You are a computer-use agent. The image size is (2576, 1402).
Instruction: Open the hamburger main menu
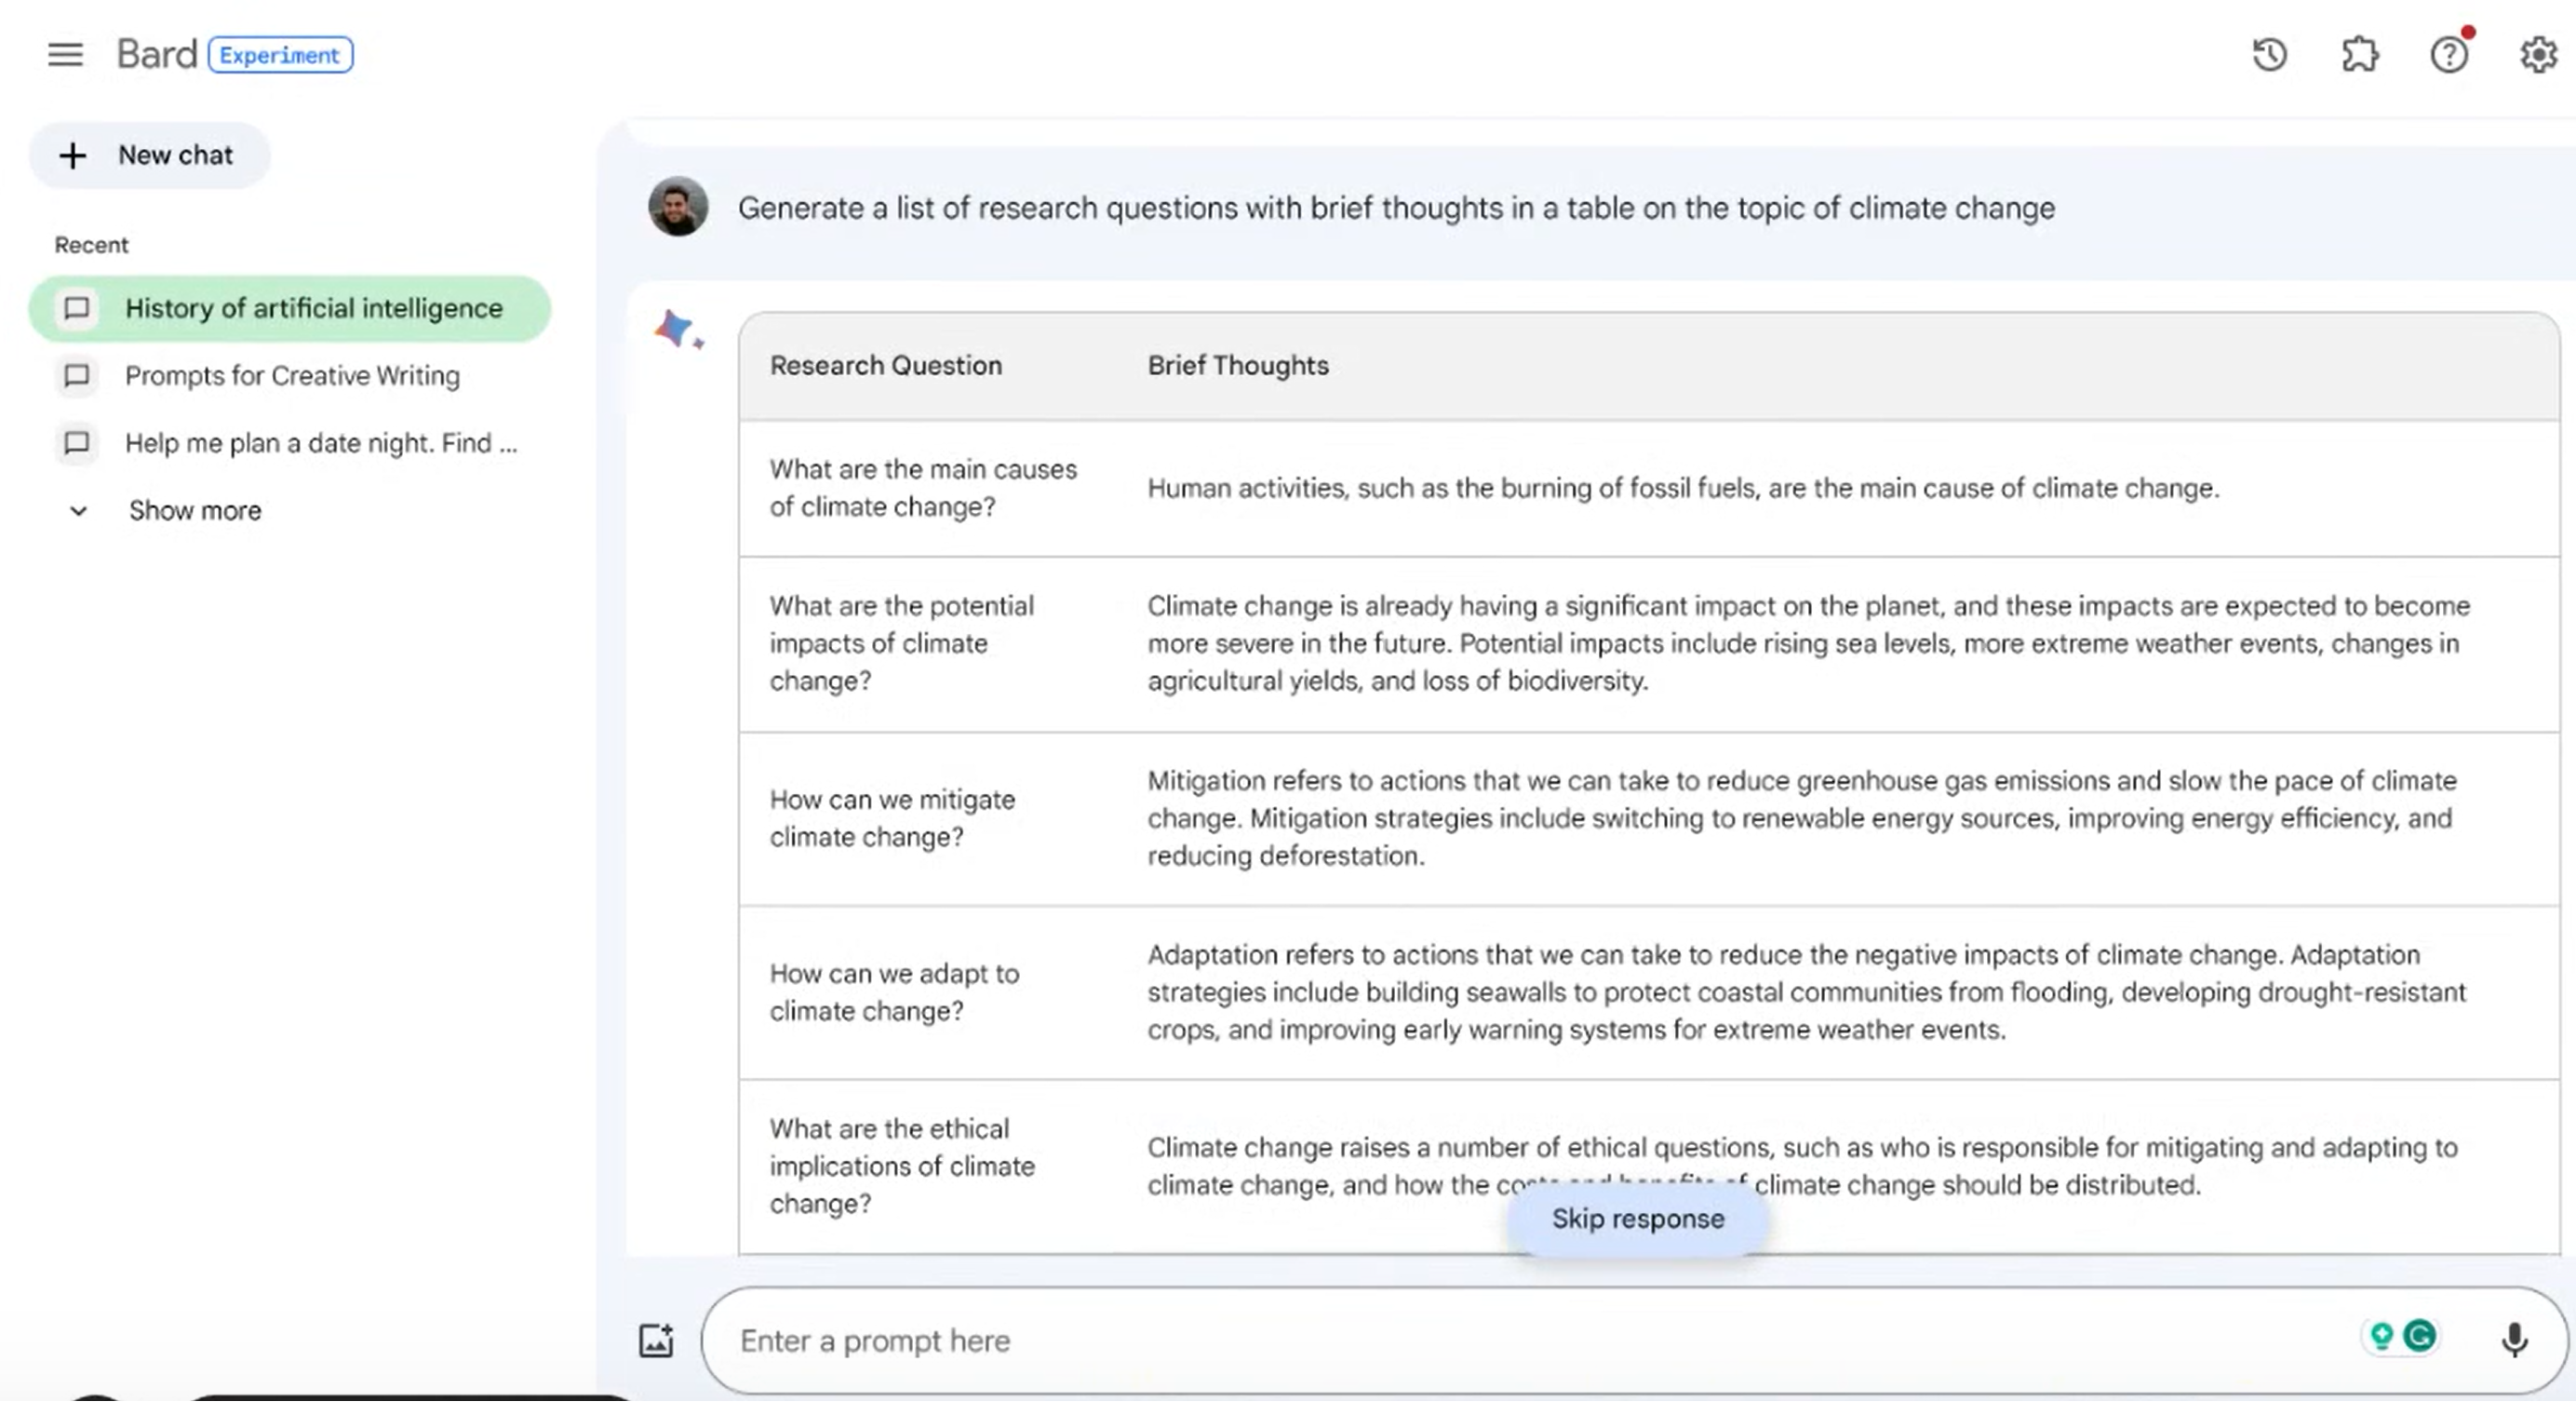click(65, 54)
